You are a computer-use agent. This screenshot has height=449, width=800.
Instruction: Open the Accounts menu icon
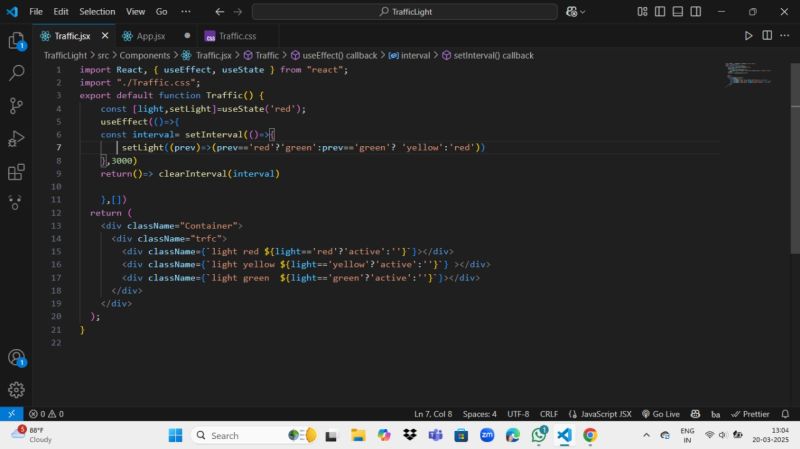click(16, 358)
